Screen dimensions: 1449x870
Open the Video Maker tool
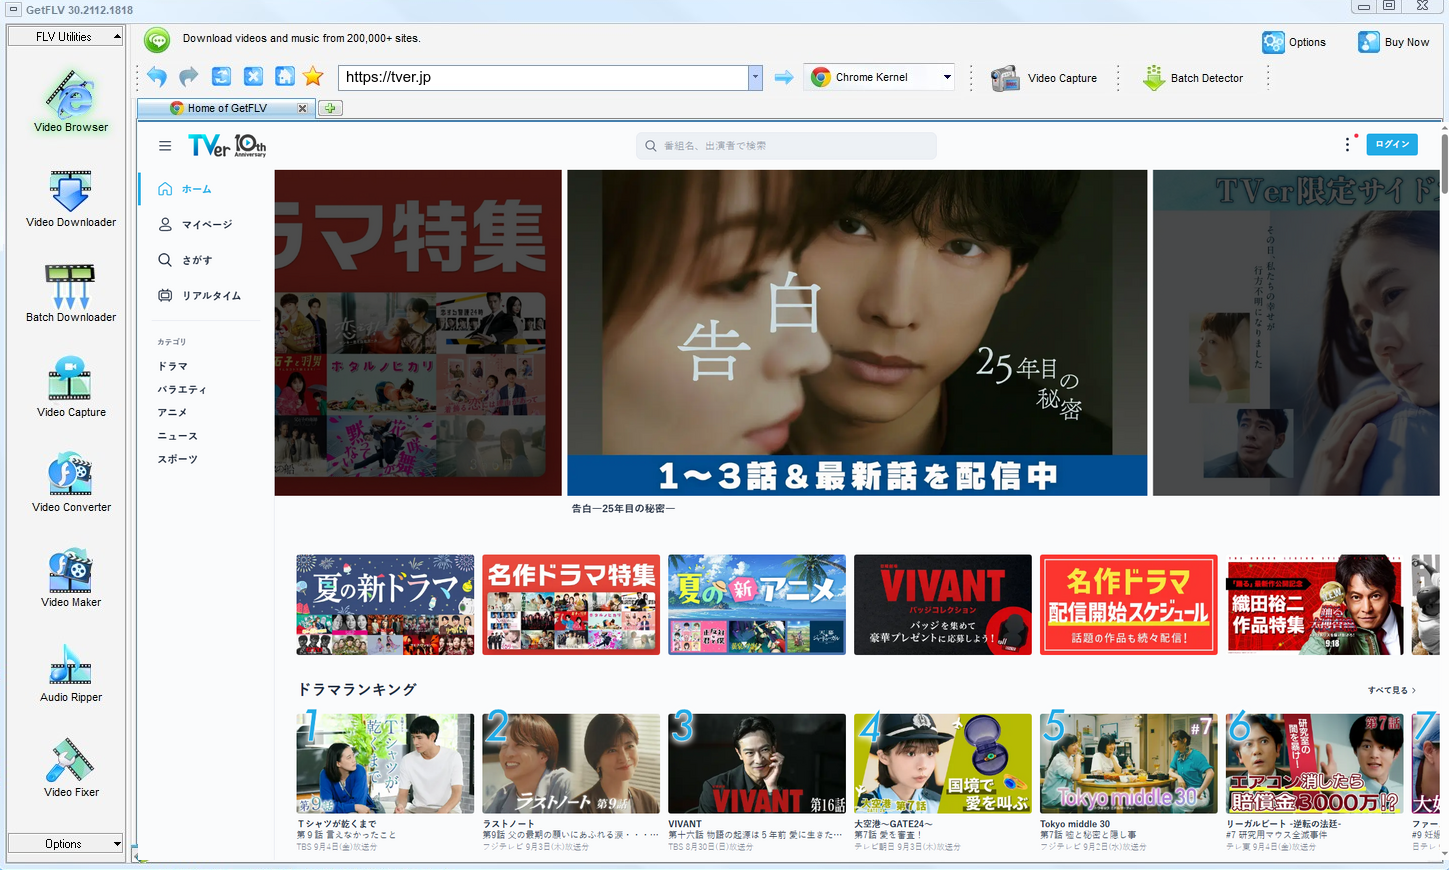pos(70,578)
